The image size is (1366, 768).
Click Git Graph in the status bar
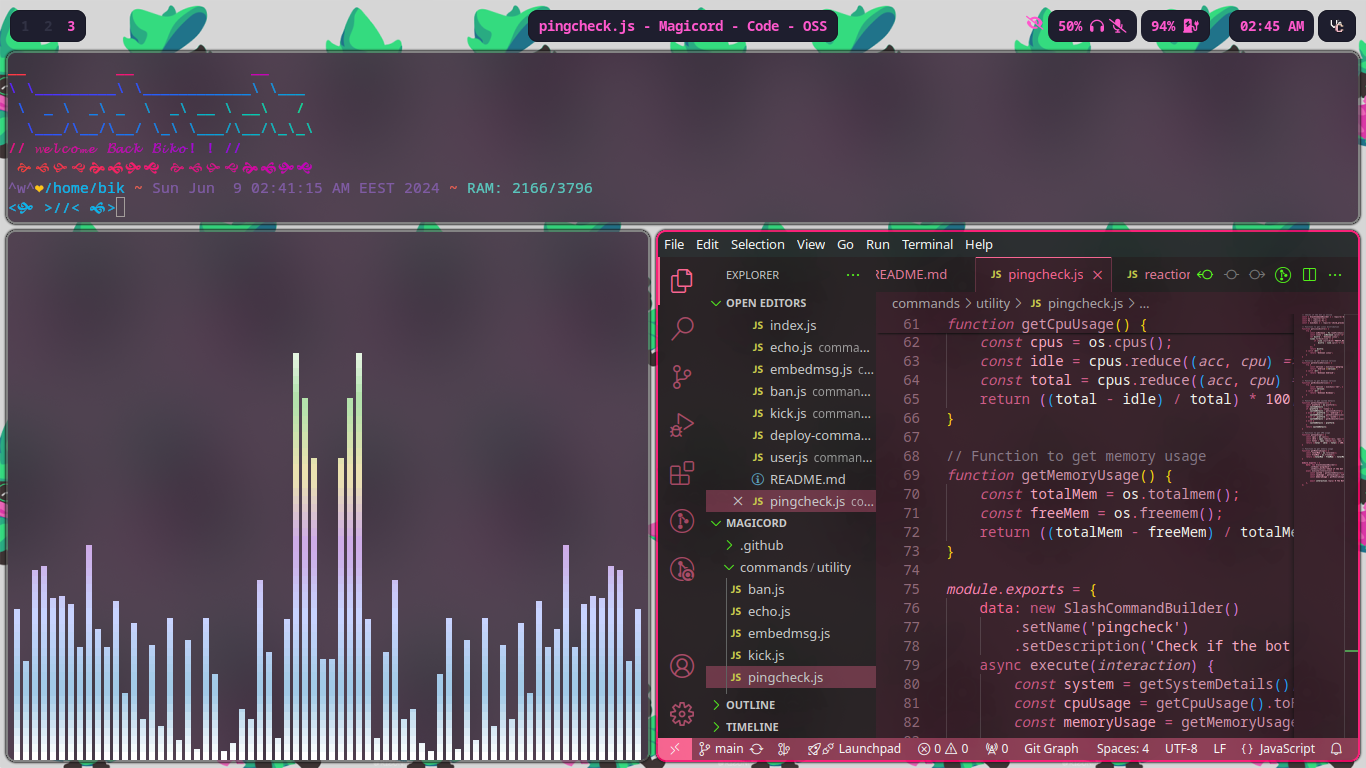click(1051, 748)
